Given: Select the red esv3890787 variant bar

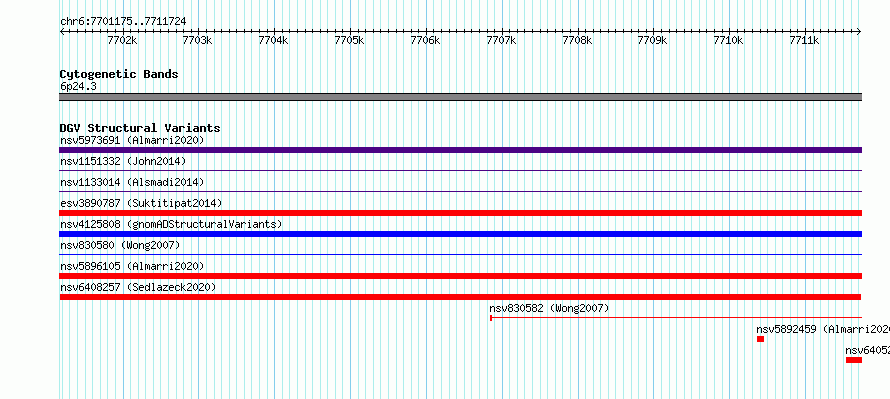Looking at the screenshot, I should [x=460, y=213].
